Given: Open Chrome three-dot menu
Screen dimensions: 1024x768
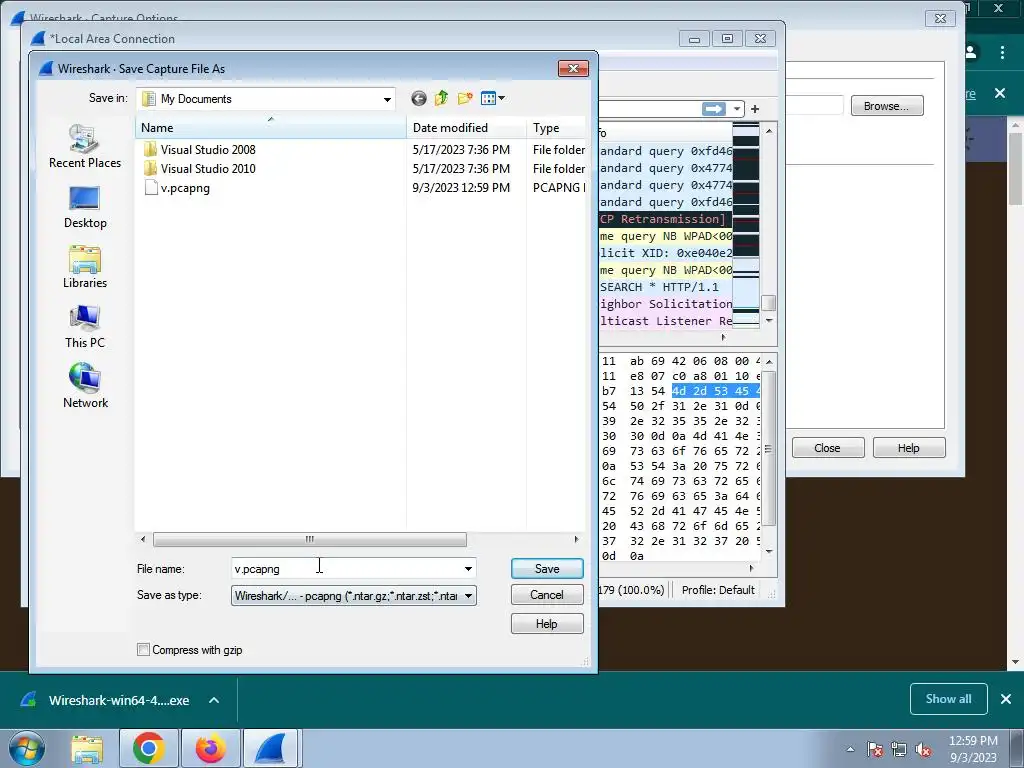Looking at the screenshot, I should [x=1002, y=52].
